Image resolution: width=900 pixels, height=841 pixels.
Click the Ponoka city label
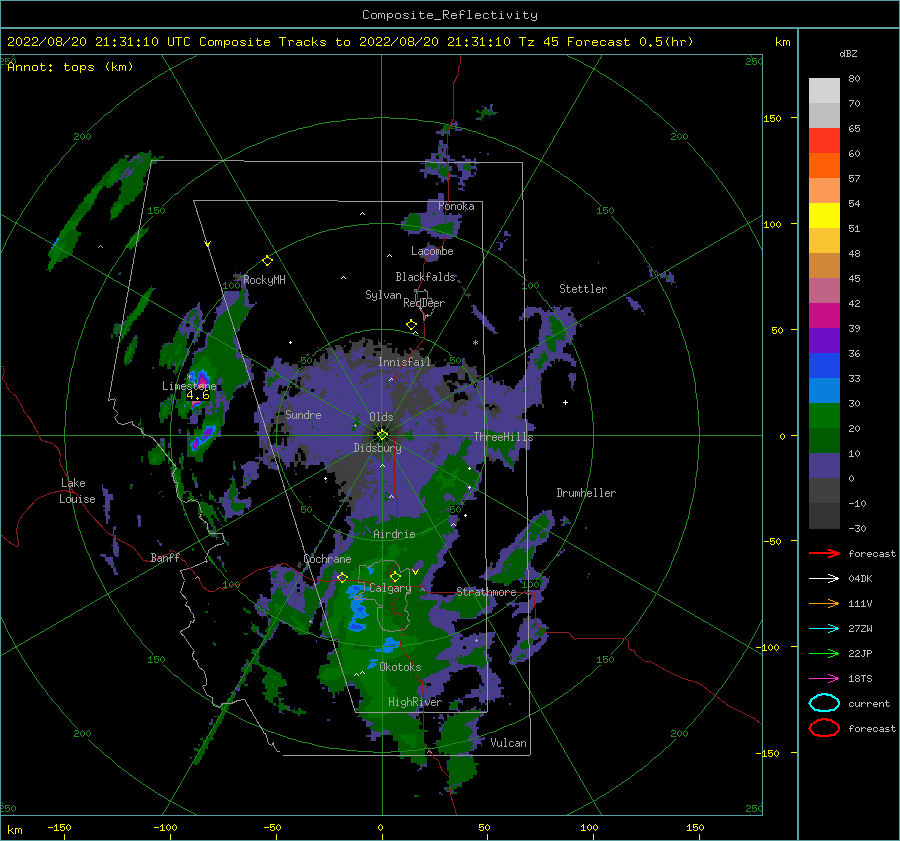456,206
